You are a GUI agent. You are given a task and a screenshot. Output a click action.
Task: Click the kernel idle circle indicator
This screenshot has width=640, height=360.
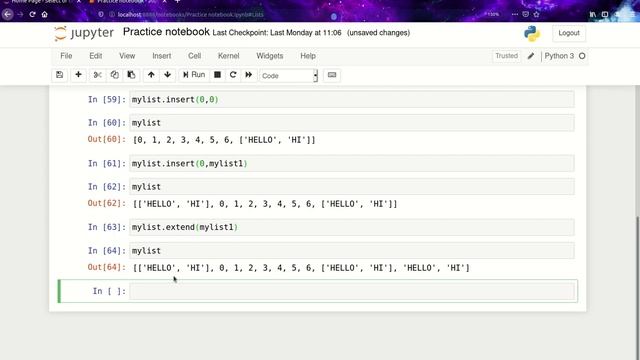pyautogui.click(x=582, y=56)
